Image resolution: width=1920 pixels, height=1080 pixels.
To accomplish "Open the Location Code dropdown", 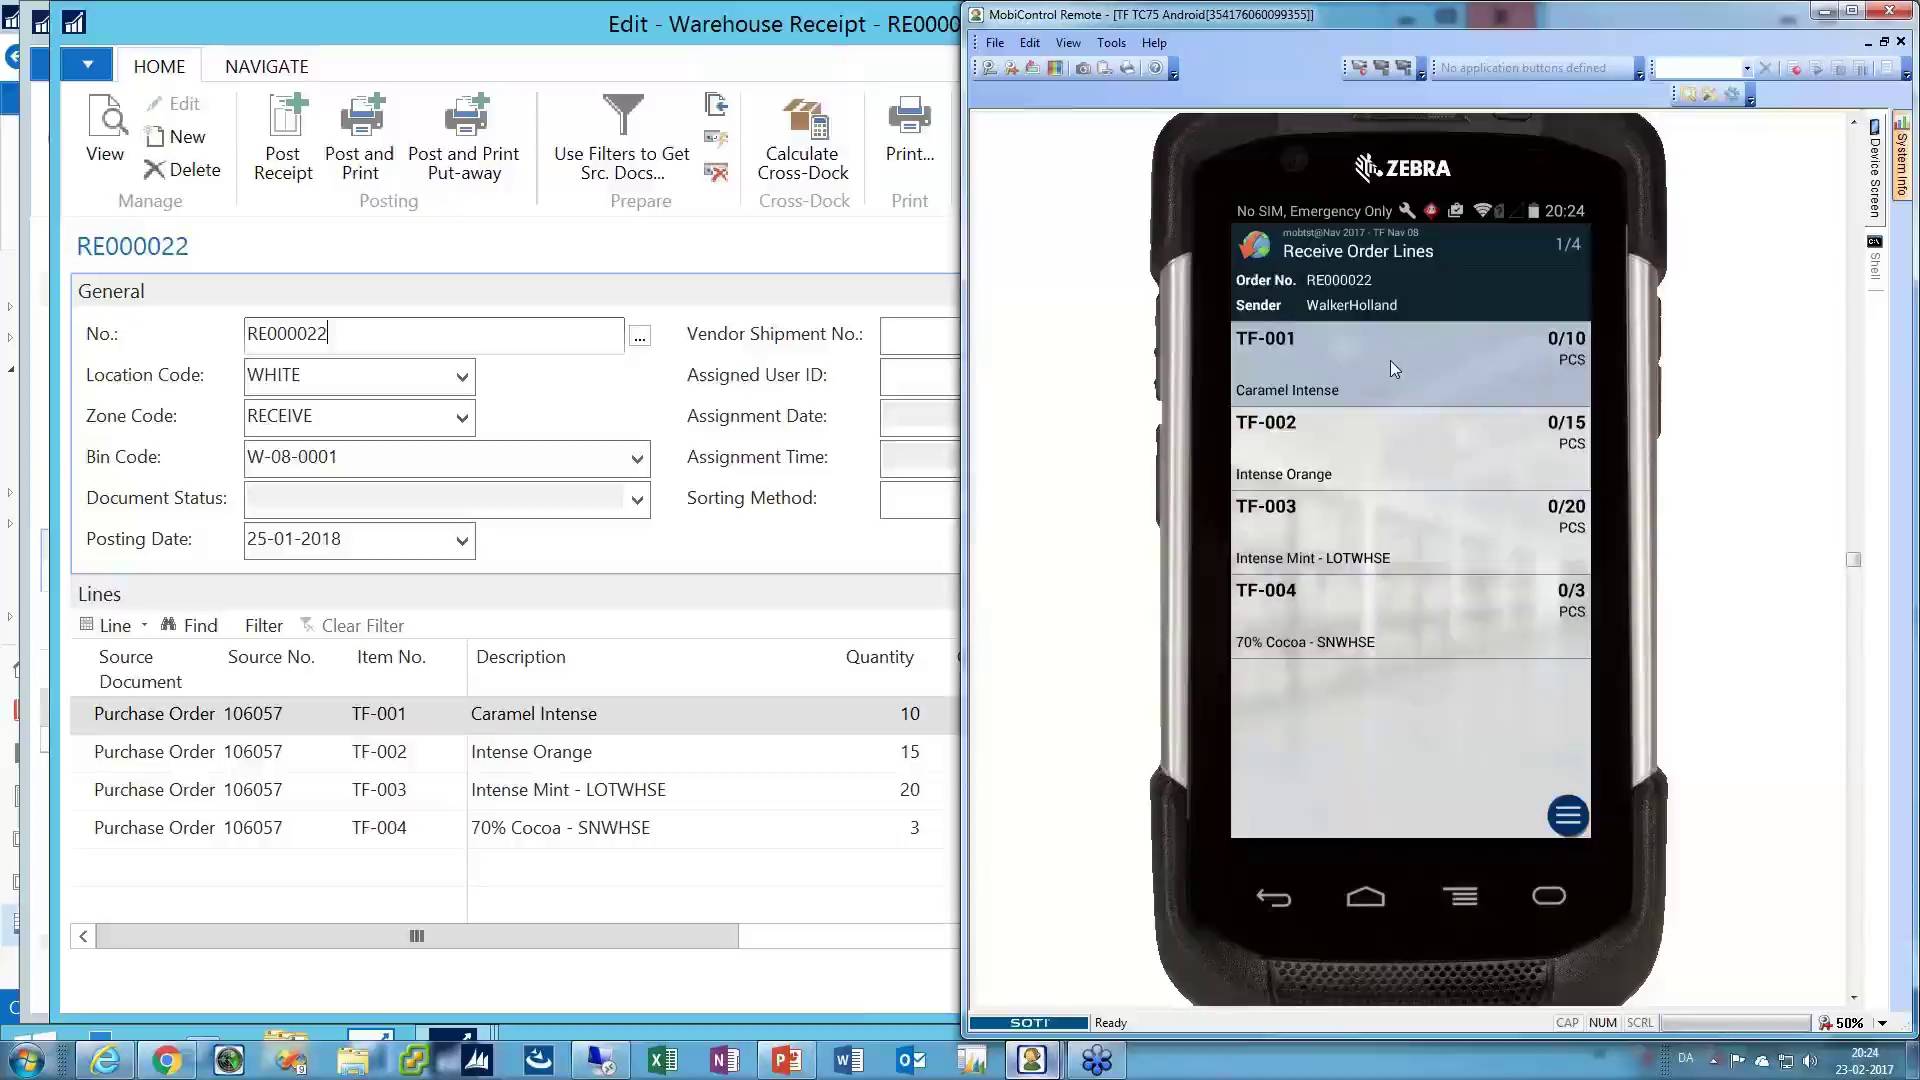I will click(x=461, y=377).
